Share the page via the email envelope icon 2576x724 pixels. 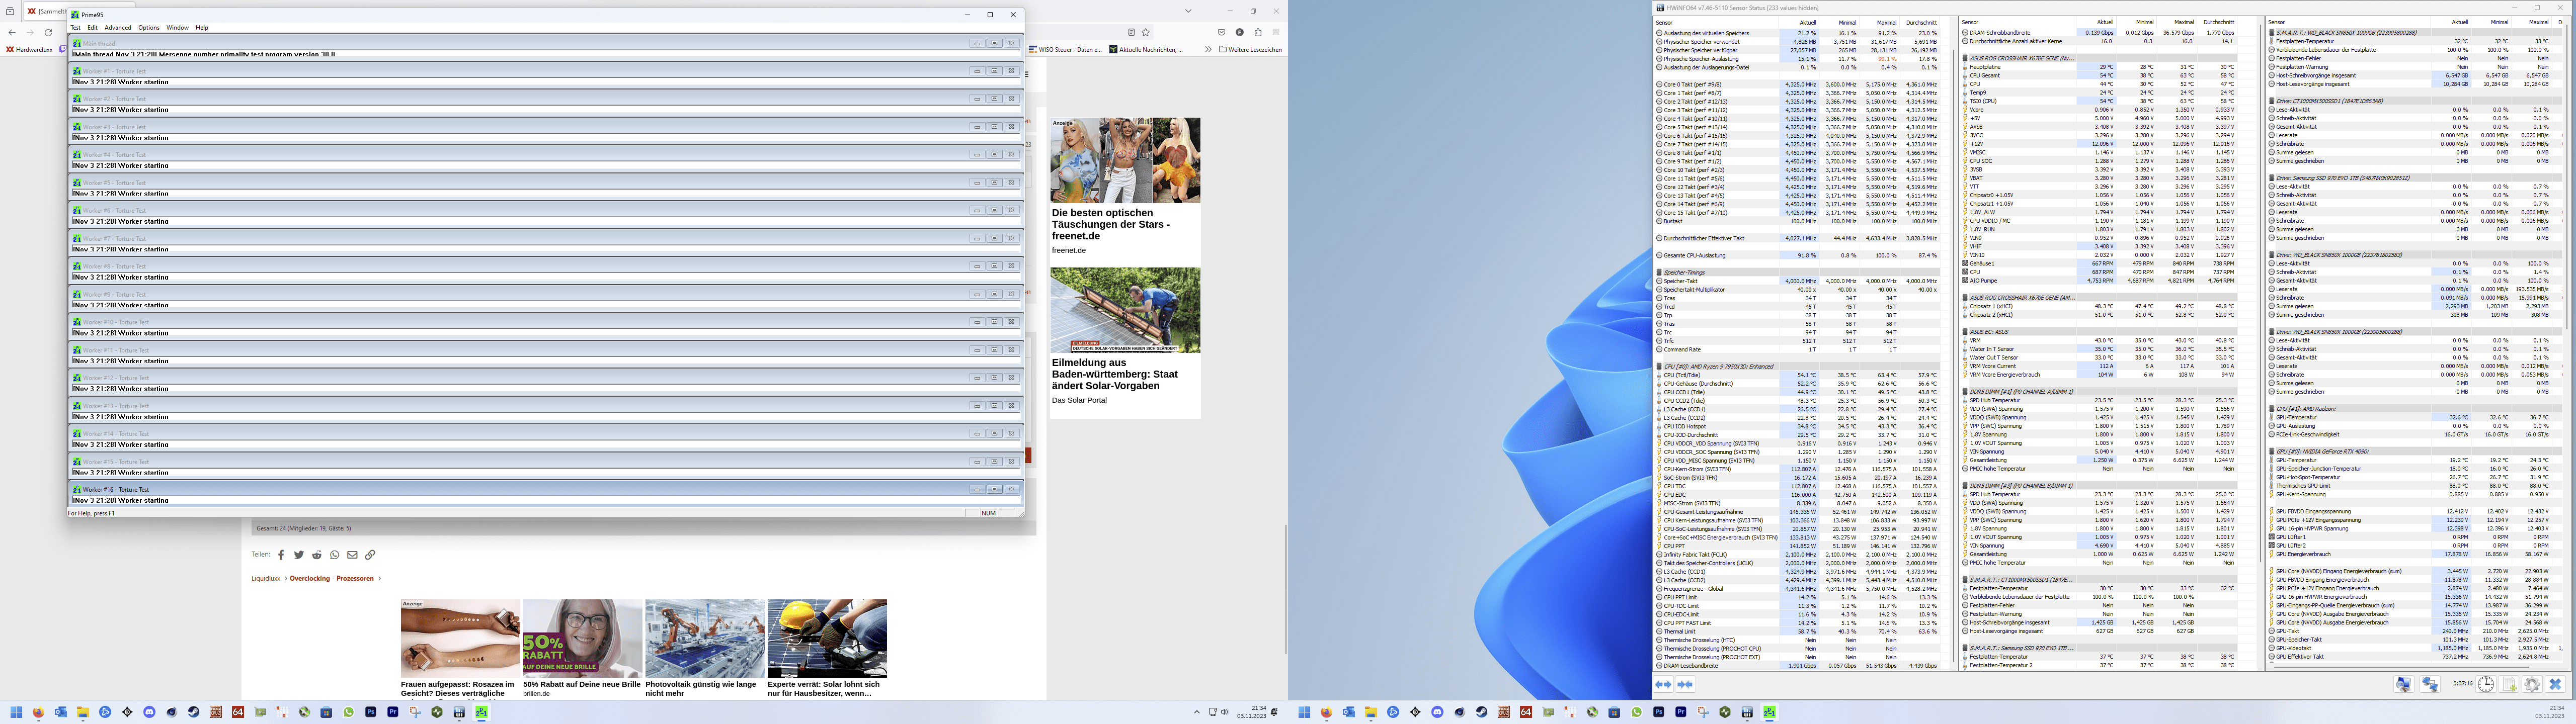(x=352, y=555)
